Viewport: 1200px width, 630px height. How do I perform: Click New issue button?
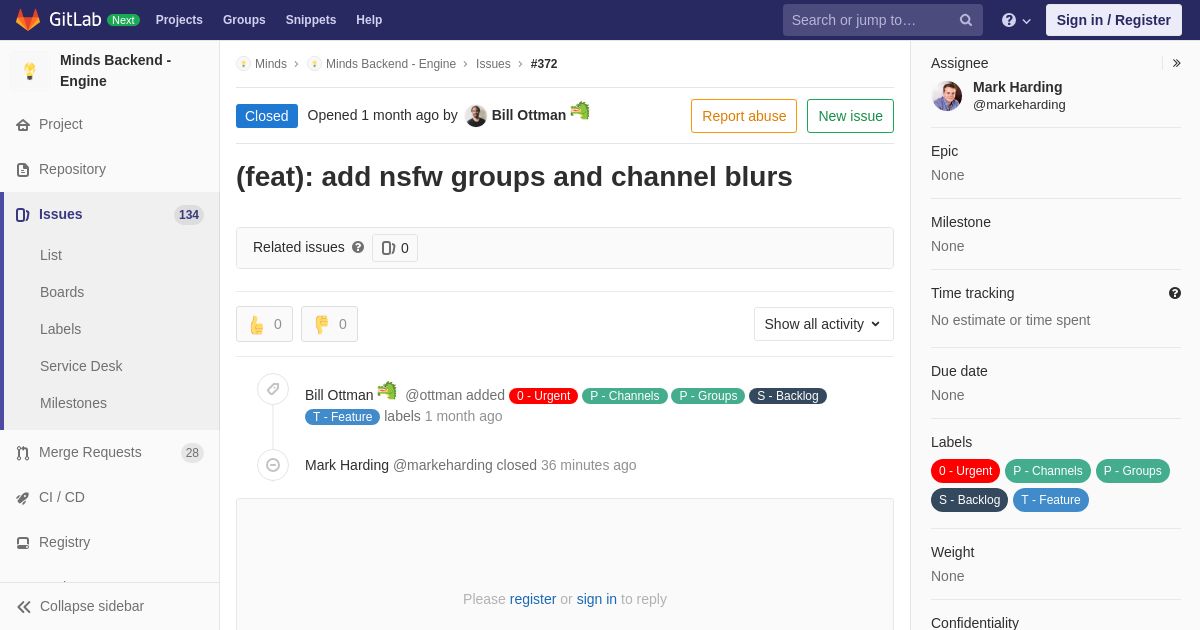tap(851, 116)
